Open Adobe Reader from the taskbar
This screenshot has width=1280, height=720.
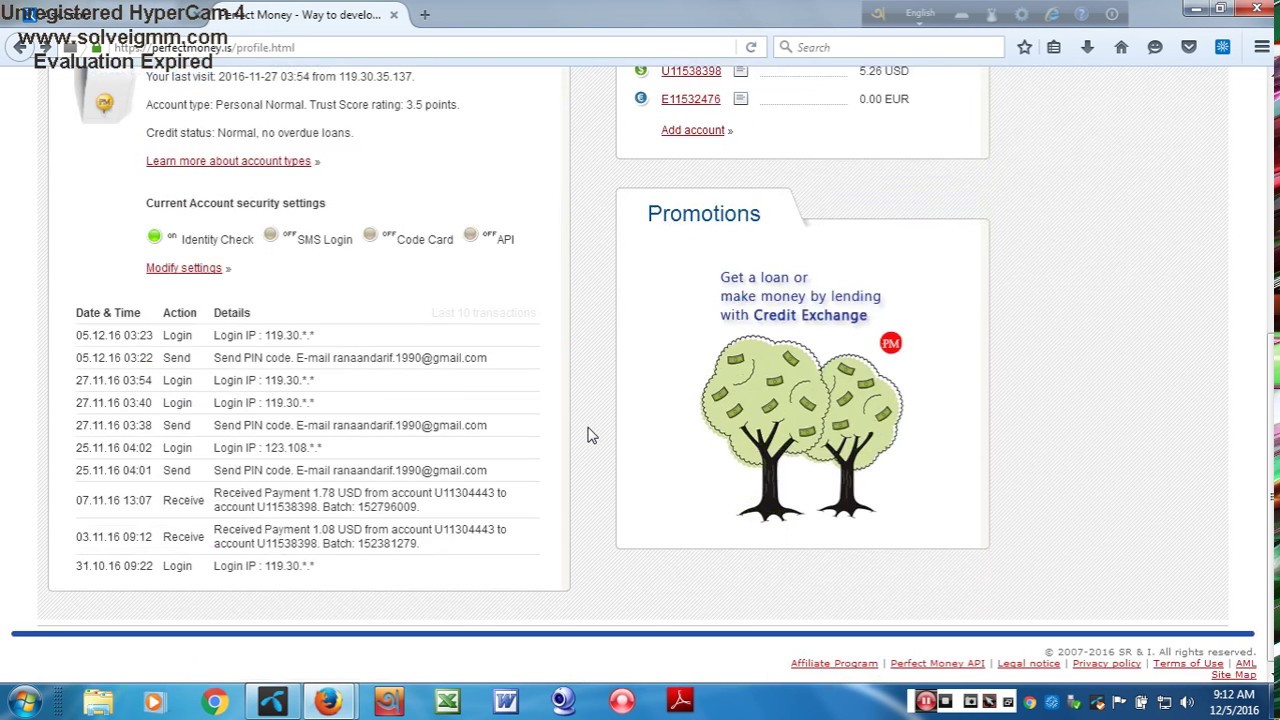680,701
